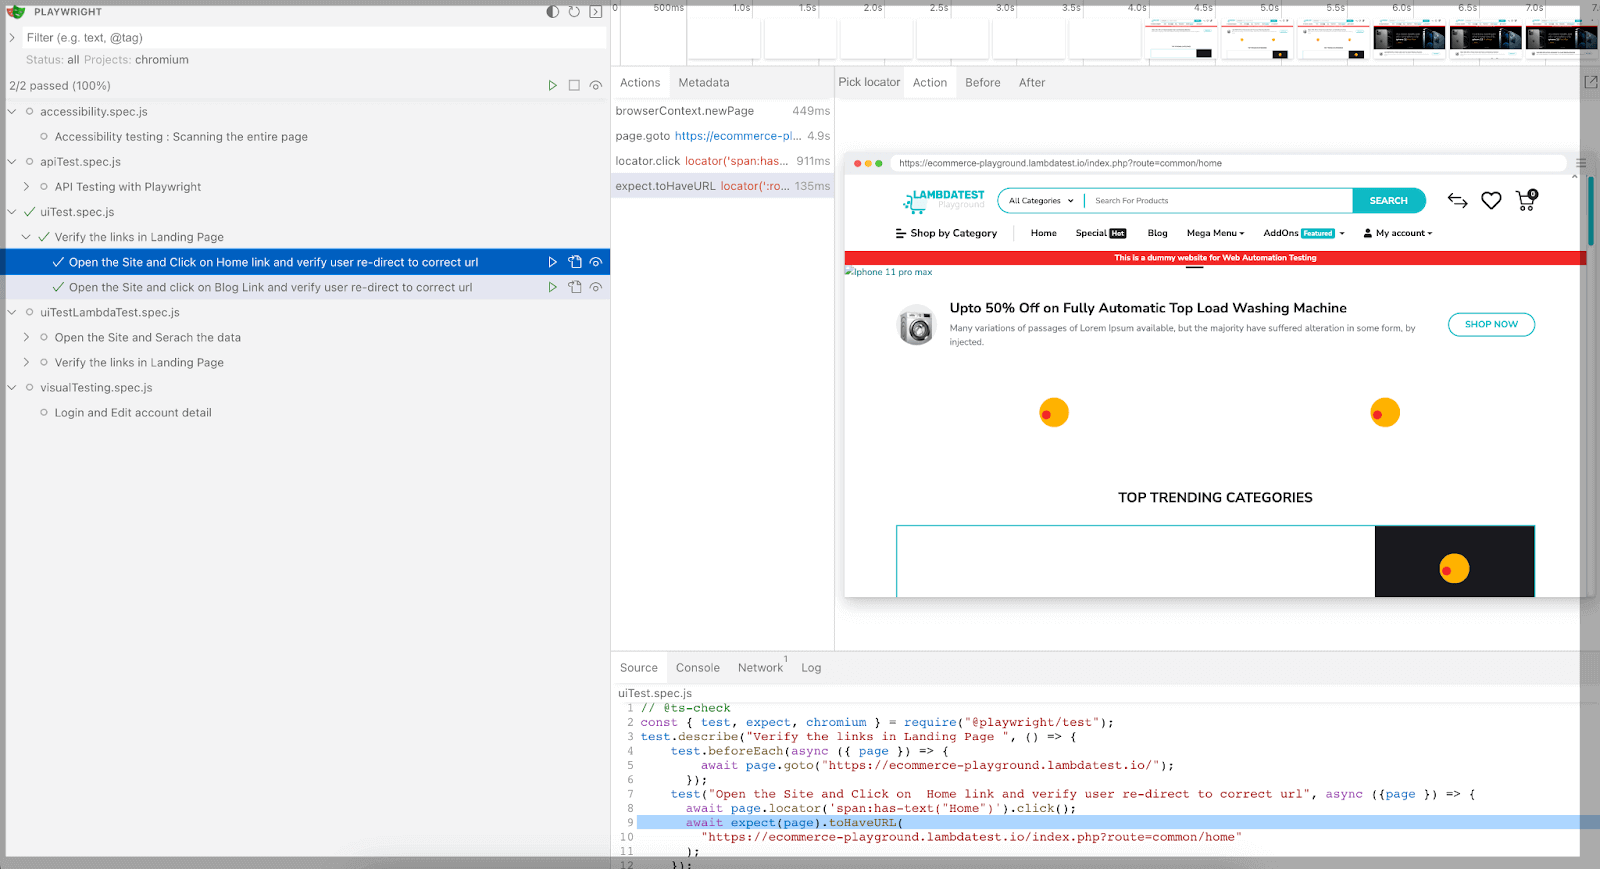This screenshot has height=869, width=1600.
Task: Toggle the color theme icon in Playwright header
Action: pos(553,12)
